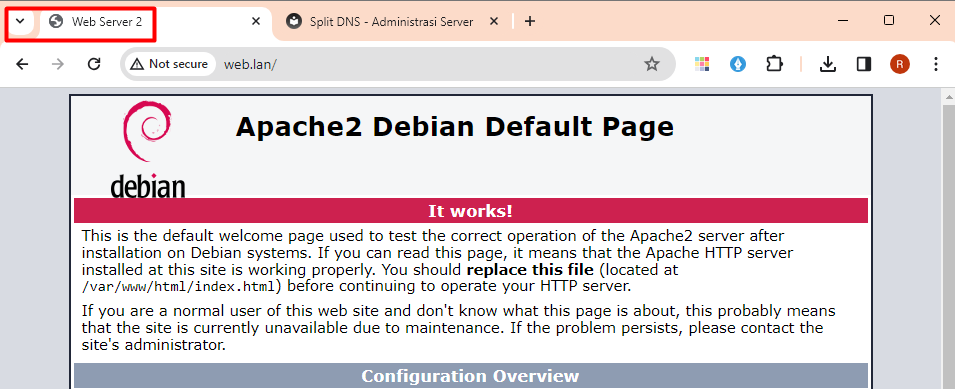The height and width of the screenshot is (389, 955).
Task: Open the Extensions puzzle piece menu
Action: click(774, 64)
